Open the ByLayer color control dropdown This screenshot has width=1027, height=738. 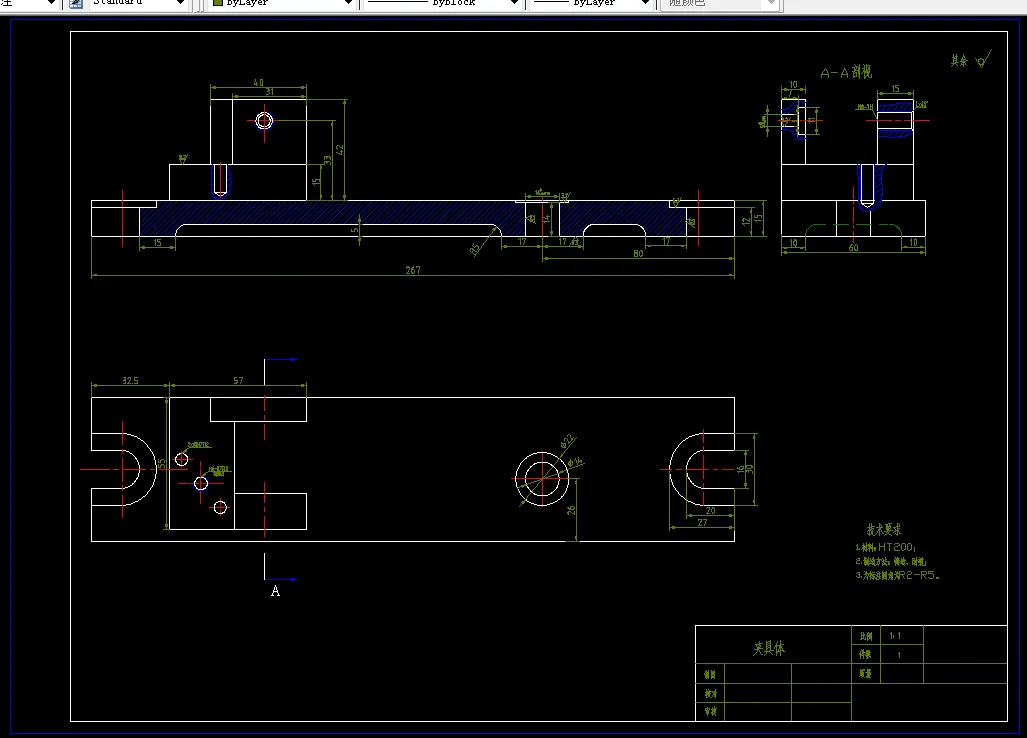282,3
